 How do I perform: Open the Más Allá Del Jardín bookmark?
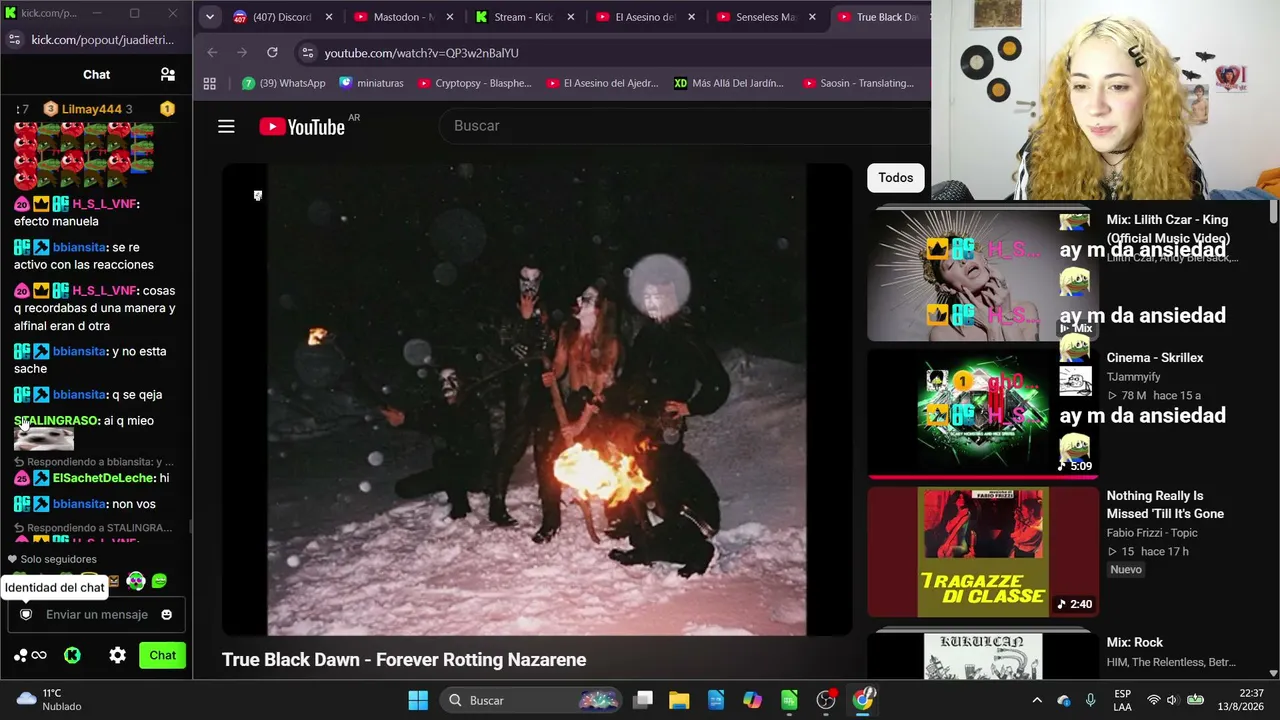click(x=728, y=83)
